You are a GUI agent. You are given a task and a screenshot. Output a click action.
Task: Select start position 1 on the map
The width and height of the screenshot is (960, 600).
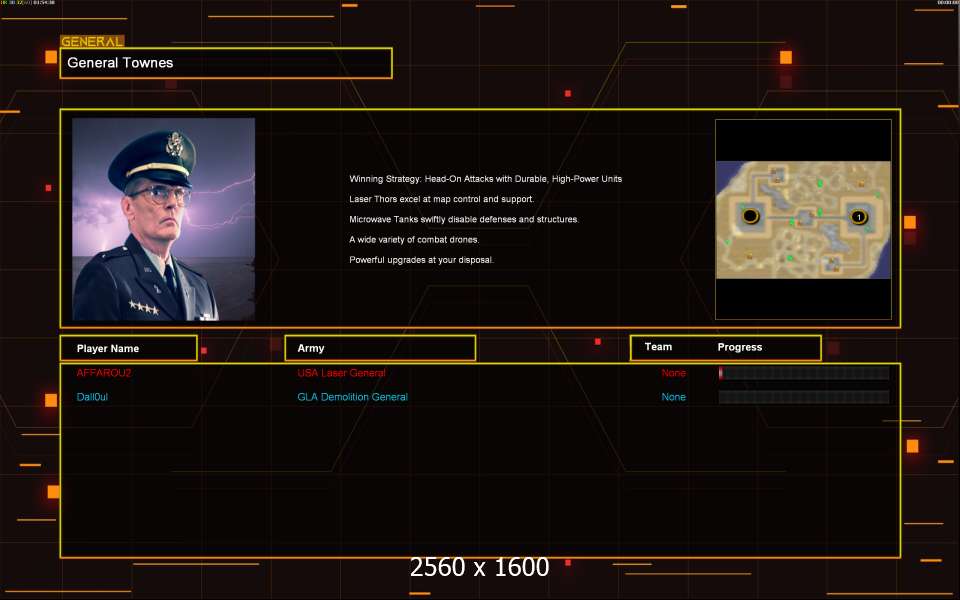pos(858,217)
